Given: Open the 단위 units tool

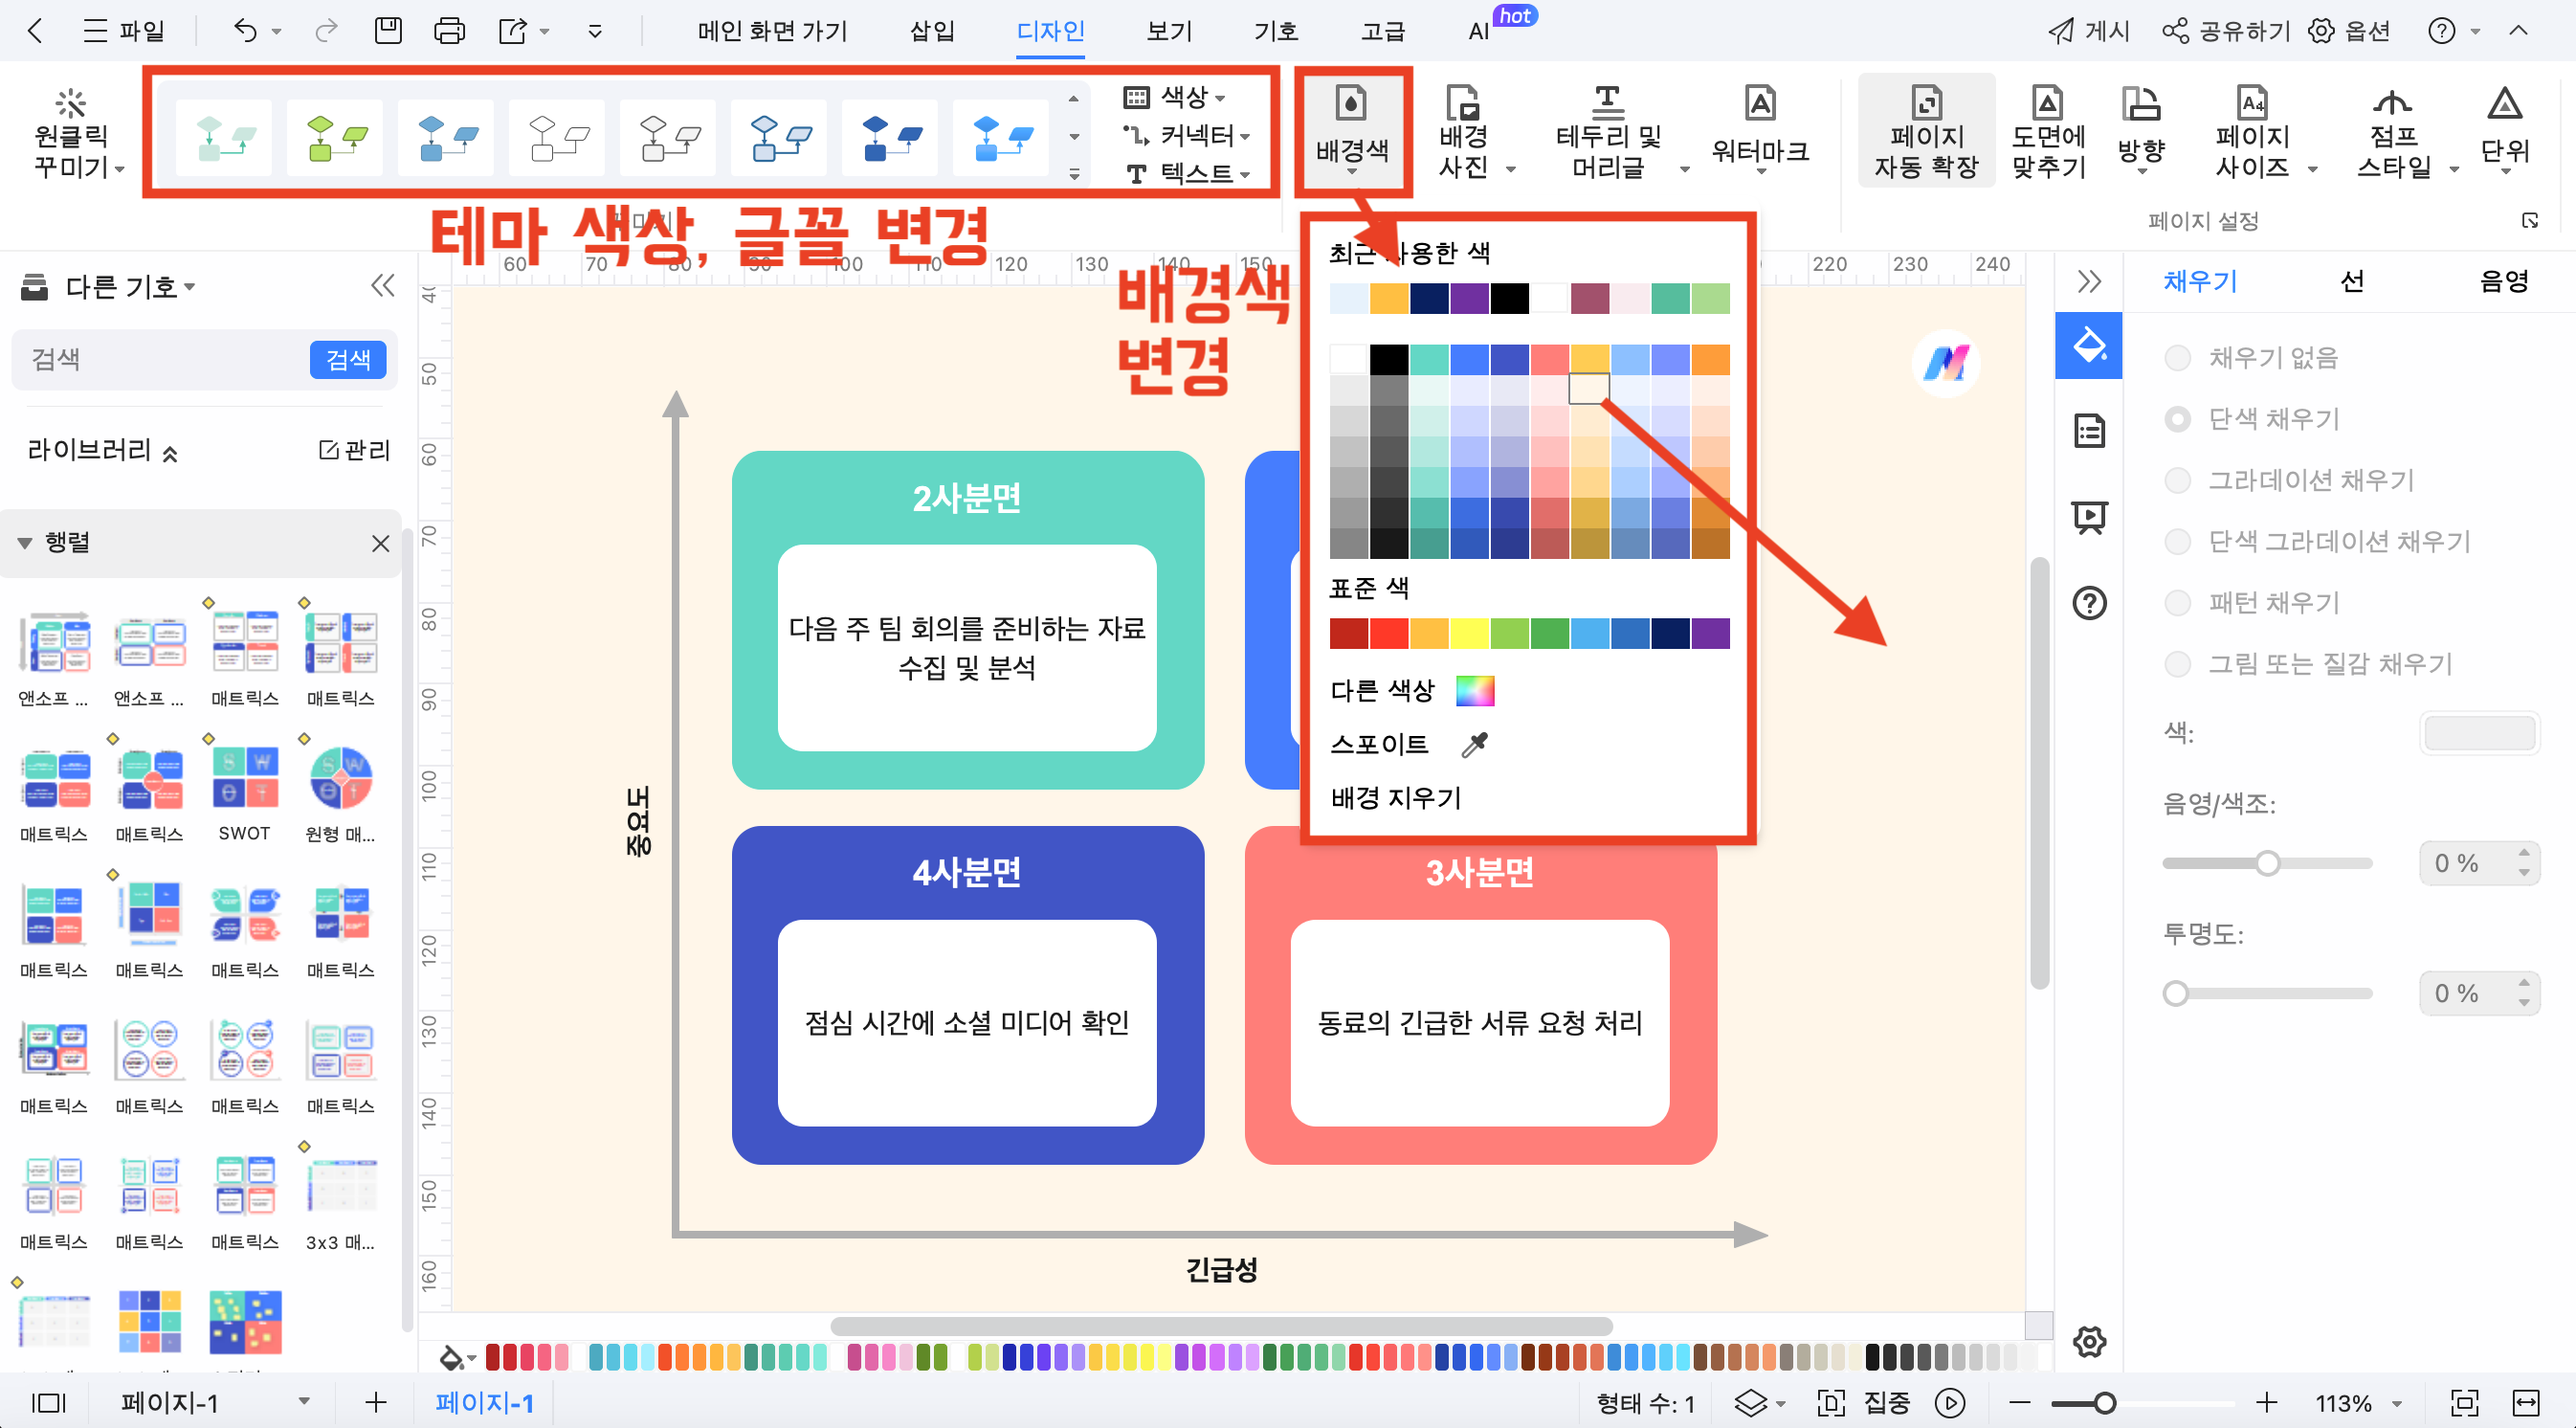Looking at the screenshot, I should [2504, 130].
